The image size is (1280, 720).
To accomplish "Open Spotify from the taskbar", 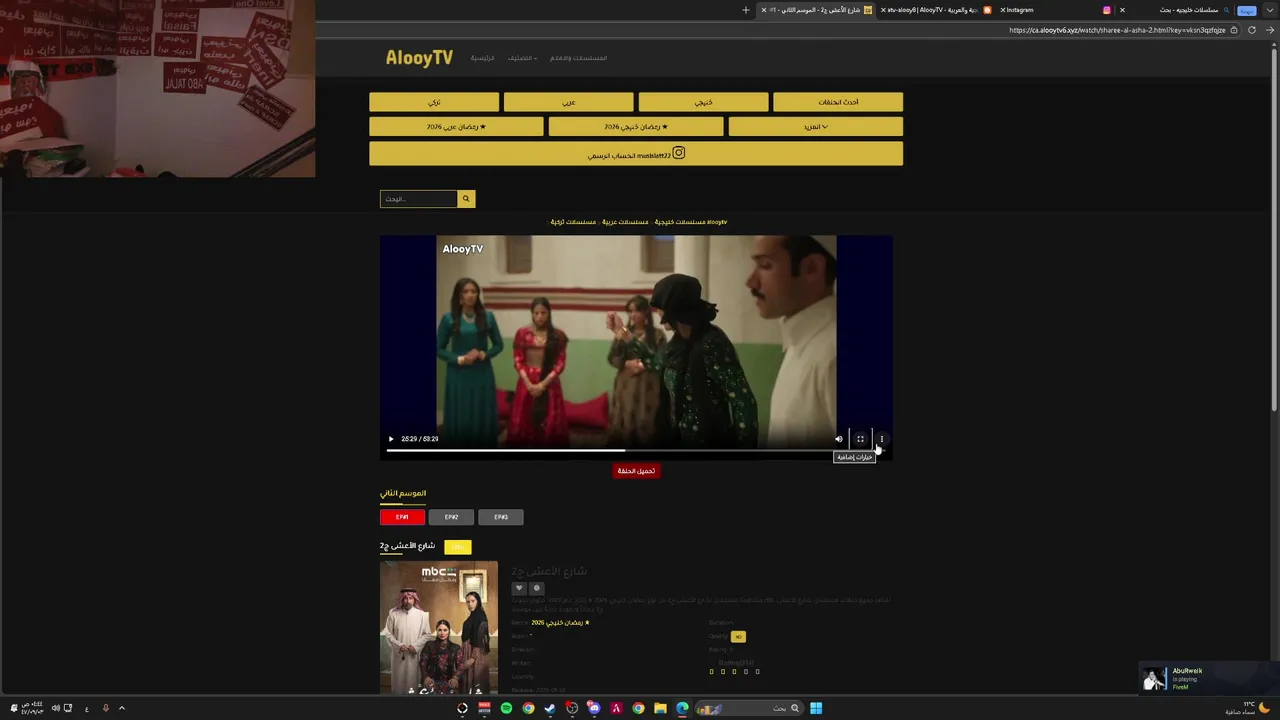I will 506,708.
